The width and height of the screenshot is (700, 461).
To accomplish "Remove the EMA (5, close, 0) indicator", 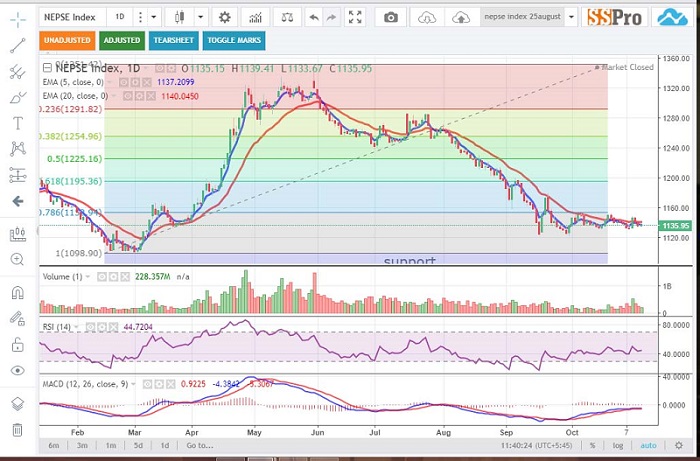I will point(147,83).
